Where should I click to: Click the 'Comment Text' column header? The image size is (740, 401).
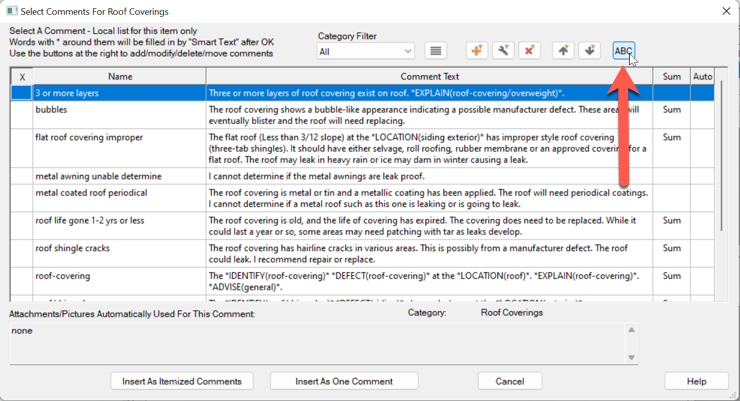point(429,76)
